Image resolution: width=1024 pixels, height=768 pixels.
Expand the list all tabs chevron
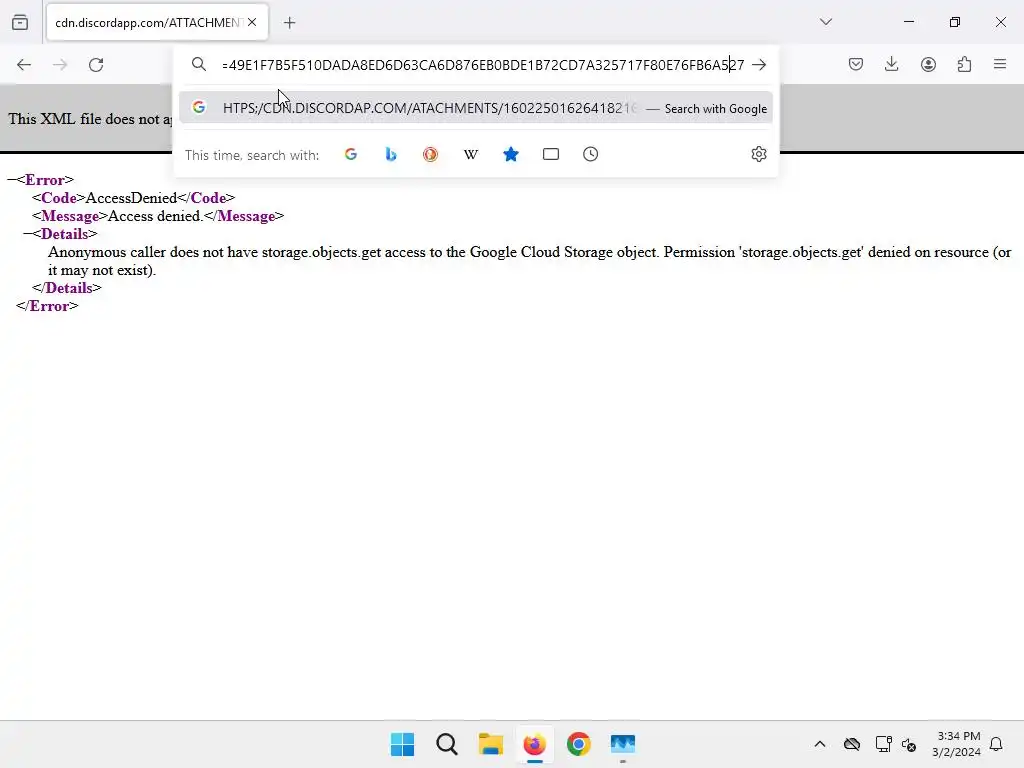[x=826, y=22]
